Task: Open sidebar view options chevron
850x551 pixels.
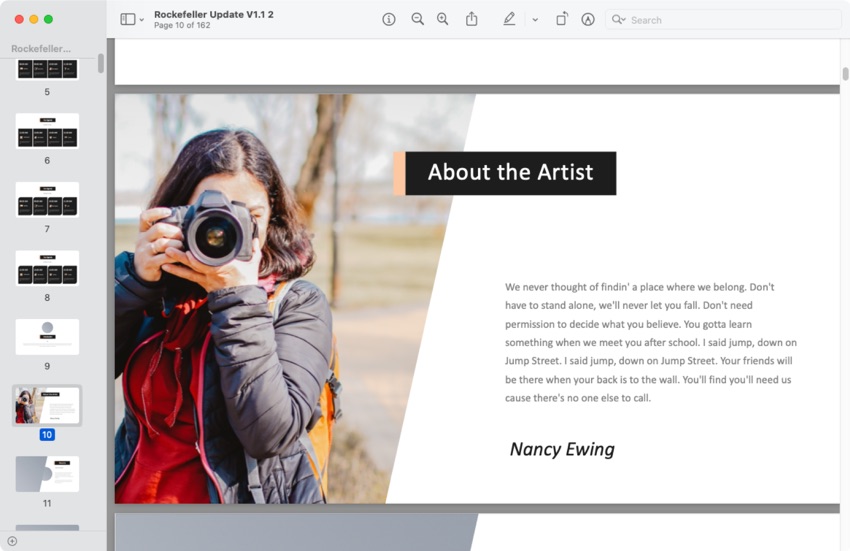Action: coord(141,20)
